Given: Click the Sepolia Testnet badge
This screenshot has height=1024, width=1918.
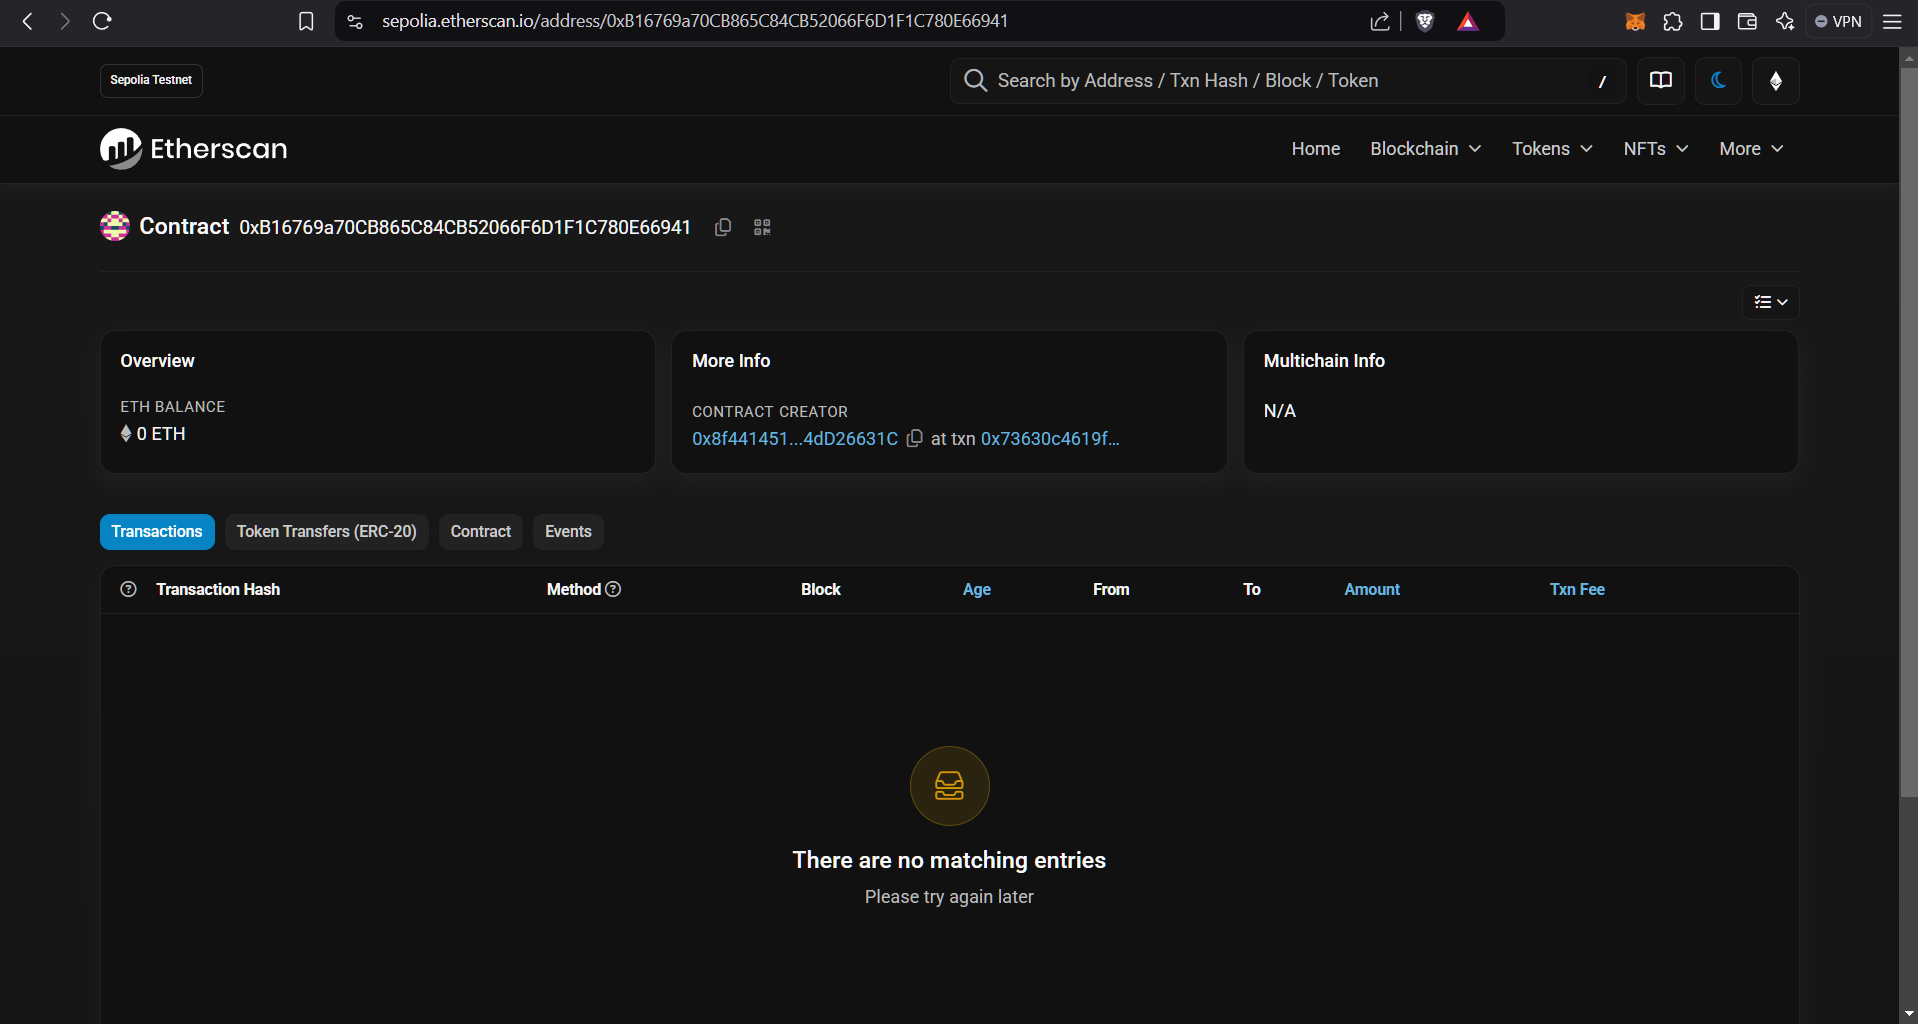Looking at the screenshot, I should (151, 80).
